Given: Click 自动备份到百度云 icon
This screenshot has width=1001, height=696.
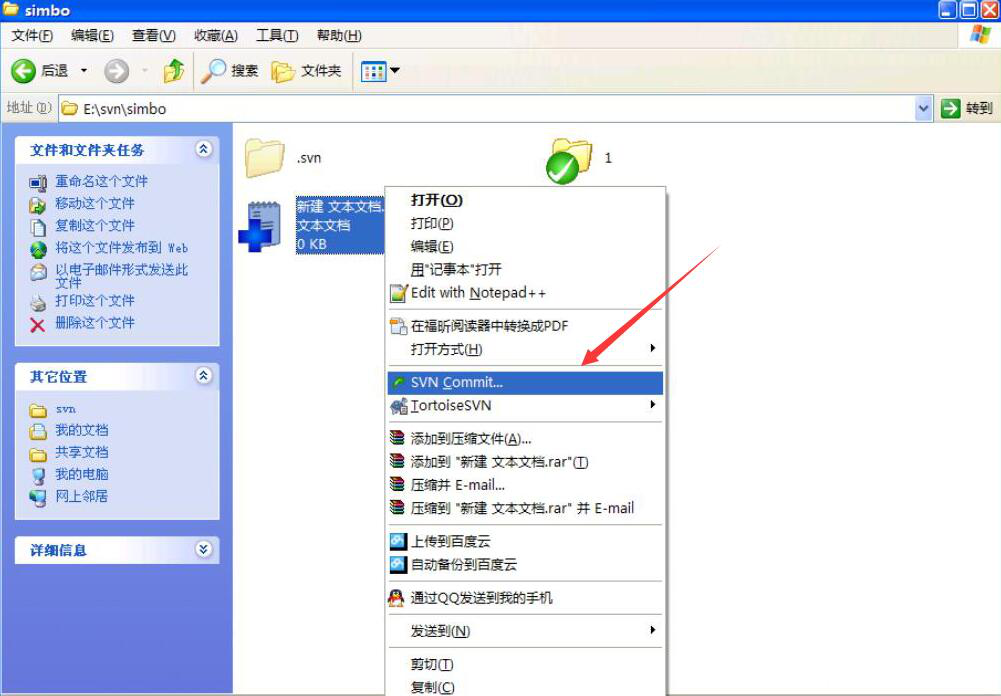Looking at the screenshot, I should (x=398, y=564).
